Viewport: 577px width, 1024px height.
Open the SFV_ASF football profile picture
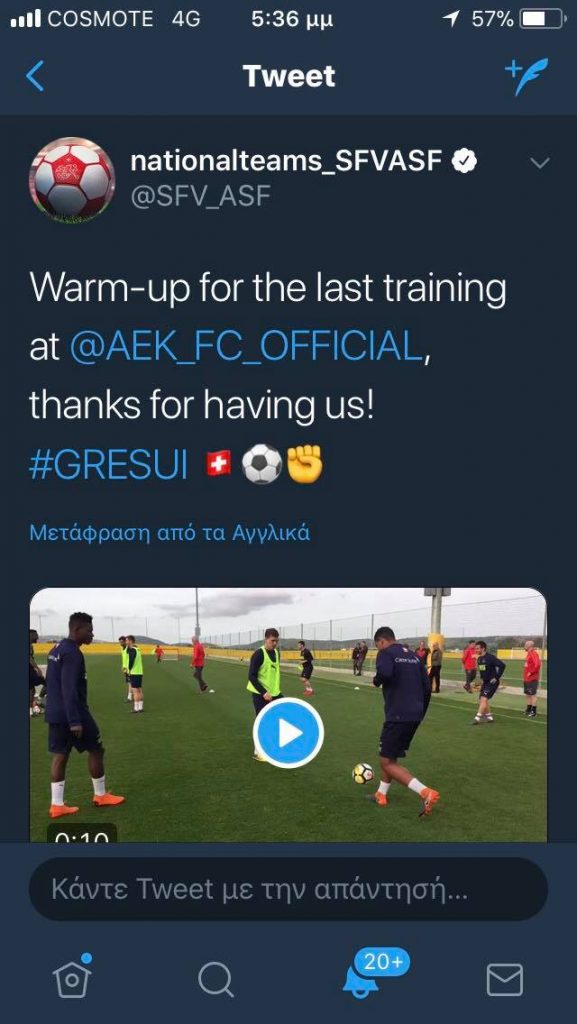72,178
